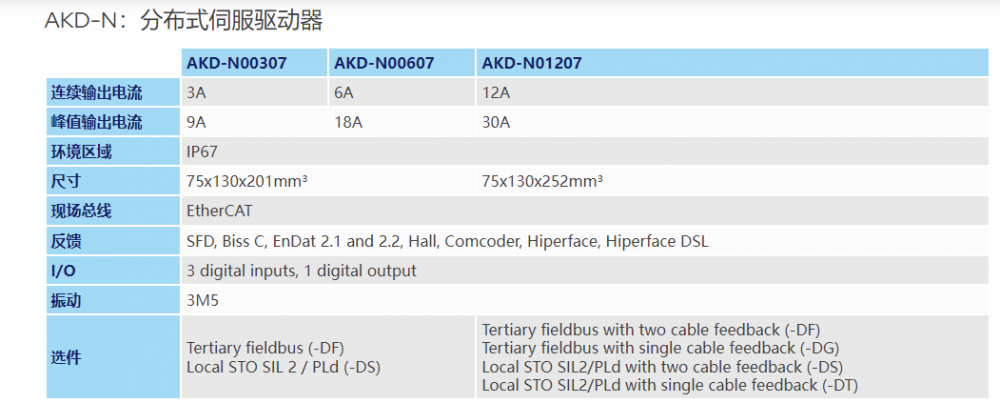Click the AKD-N 分布式伺服驱动器 title
Image resolution: width=1000 pixels, height=403 pixels.
pos(184,20)
